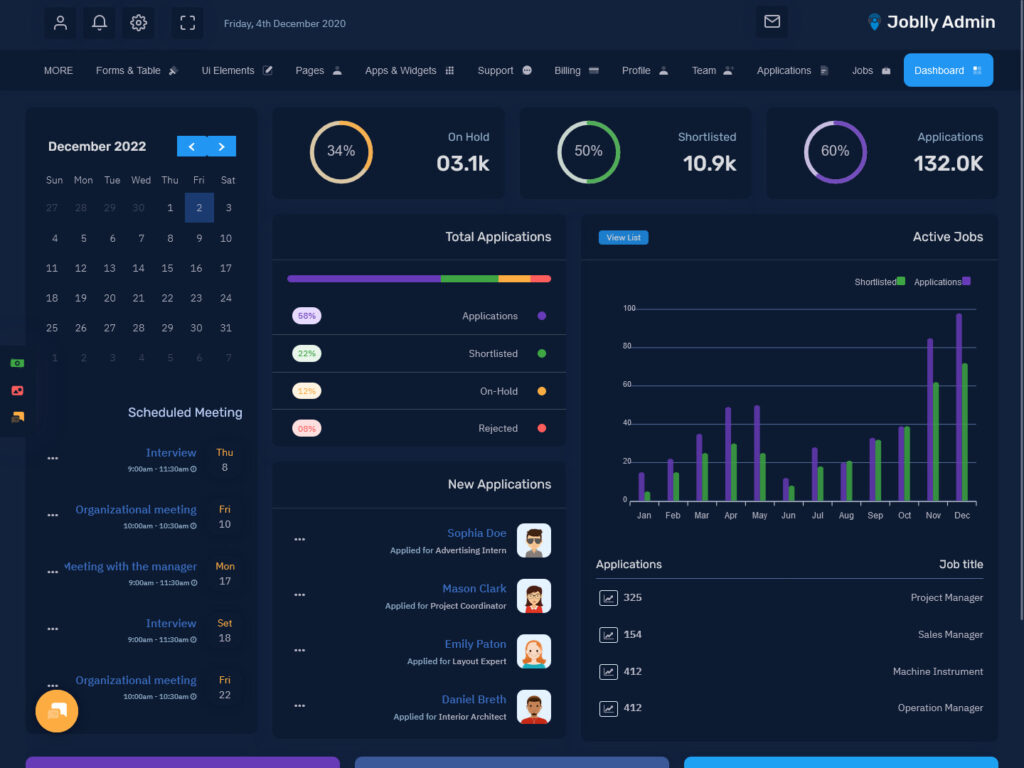This screenshot has height=768, width=1024.
Task: Click chart icon next to Machine Instrument row
Action: [x=608, y=671]
